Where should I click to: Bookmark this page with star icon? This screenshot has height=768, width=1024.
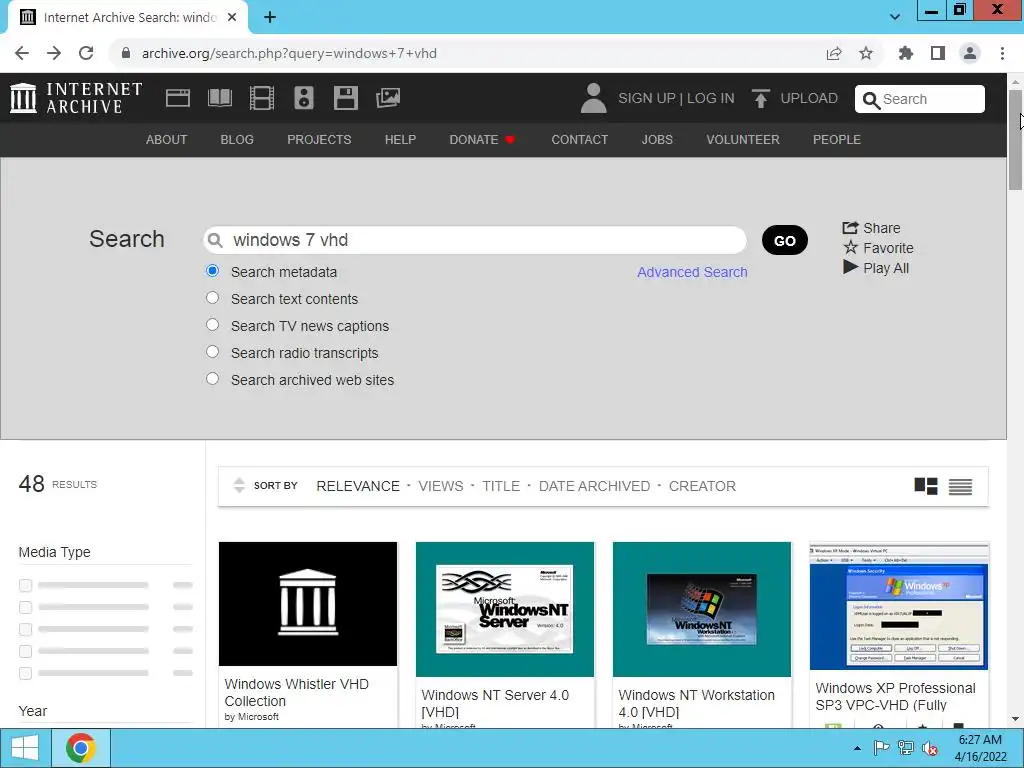pos(866,53)
